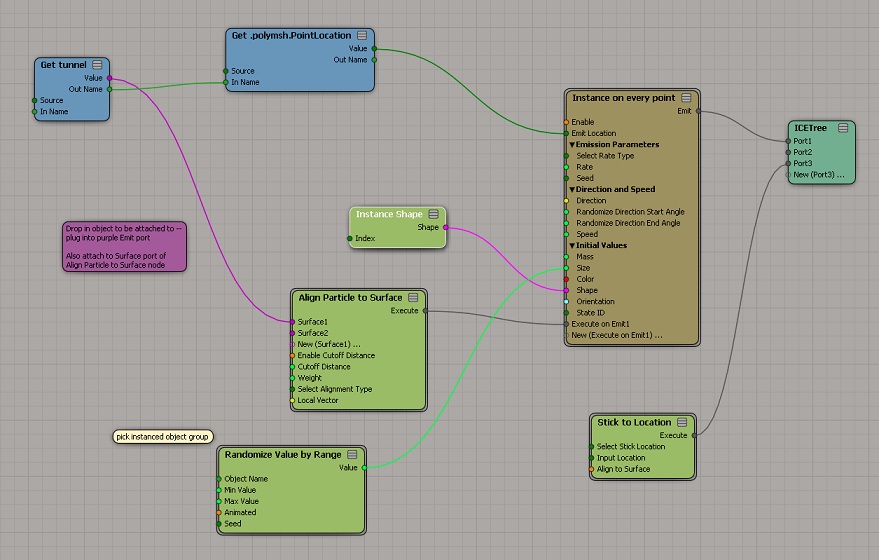Open the Randomize Value by Range node menu icon
Image resolution: width=879 pixels, height=560 pixels.
click(352, 455)
